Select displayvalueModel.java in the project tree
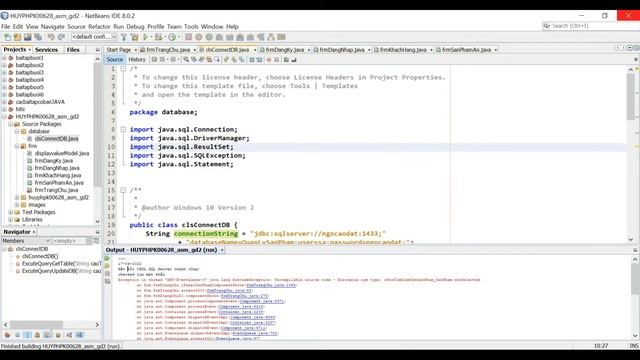 coord(62,153)
